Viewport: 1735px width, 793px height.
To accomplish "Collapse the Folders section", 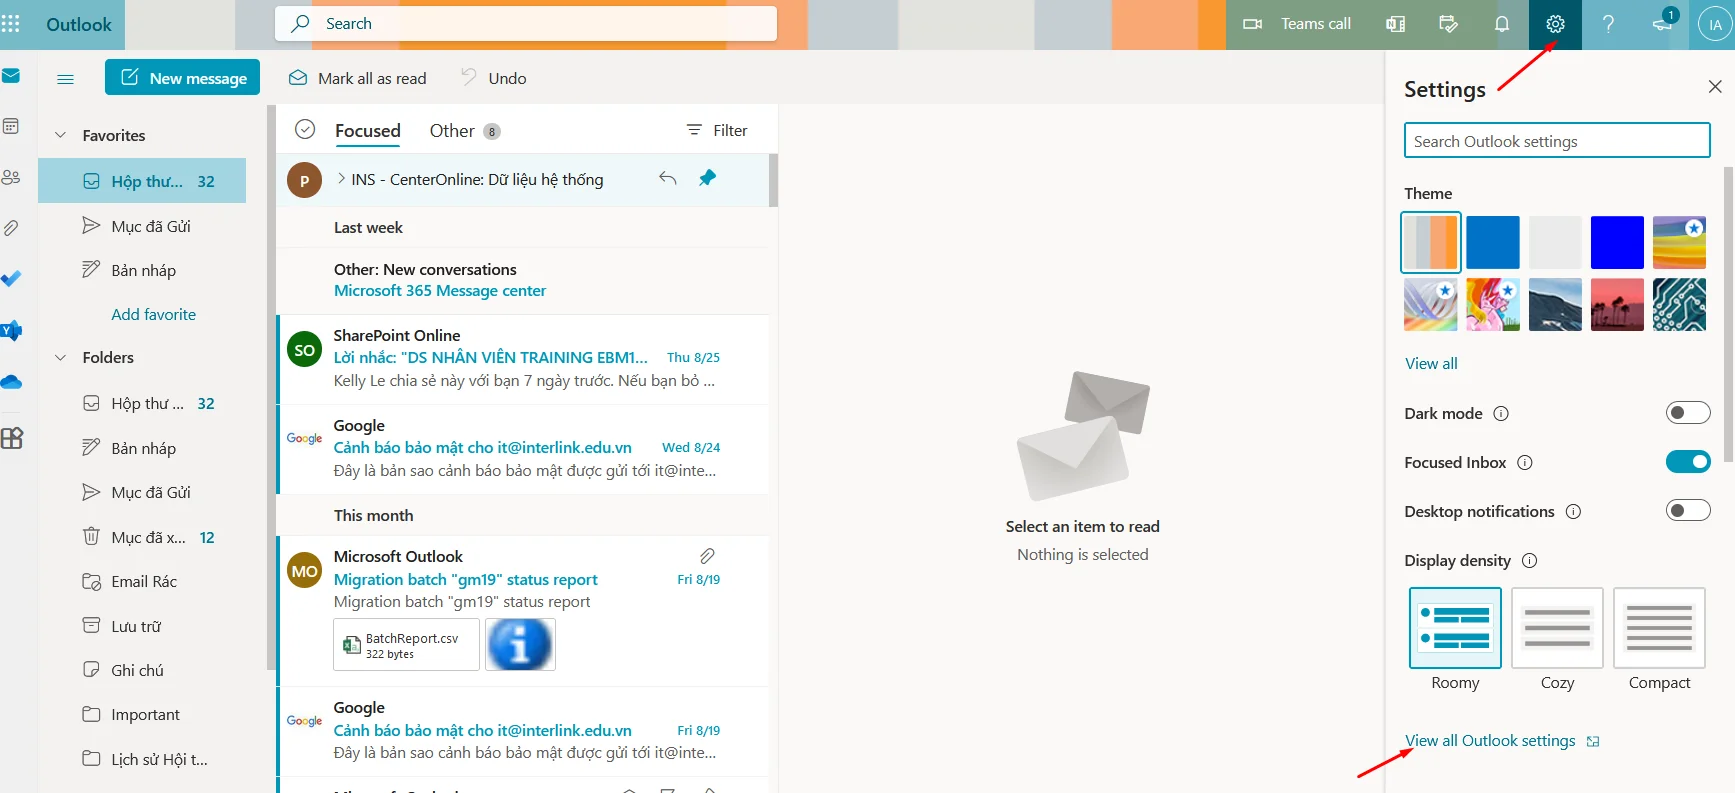I will (x=60, y=357).
